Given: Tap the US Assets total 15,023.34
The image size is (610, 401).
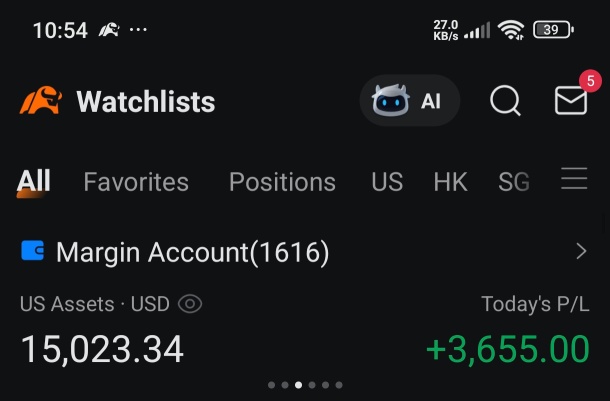Looking at the screenshot, I should [x=102, y=349].
